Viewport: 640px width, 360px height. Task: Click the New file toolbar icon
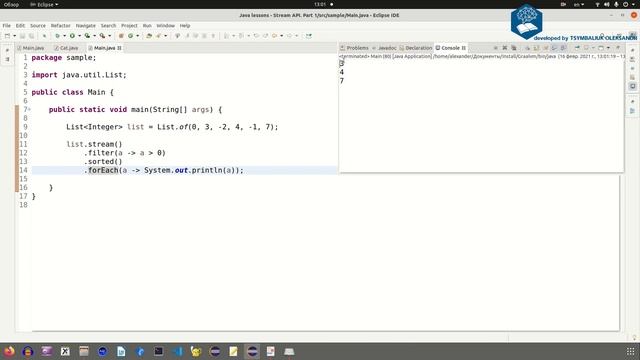pos(7,36)
